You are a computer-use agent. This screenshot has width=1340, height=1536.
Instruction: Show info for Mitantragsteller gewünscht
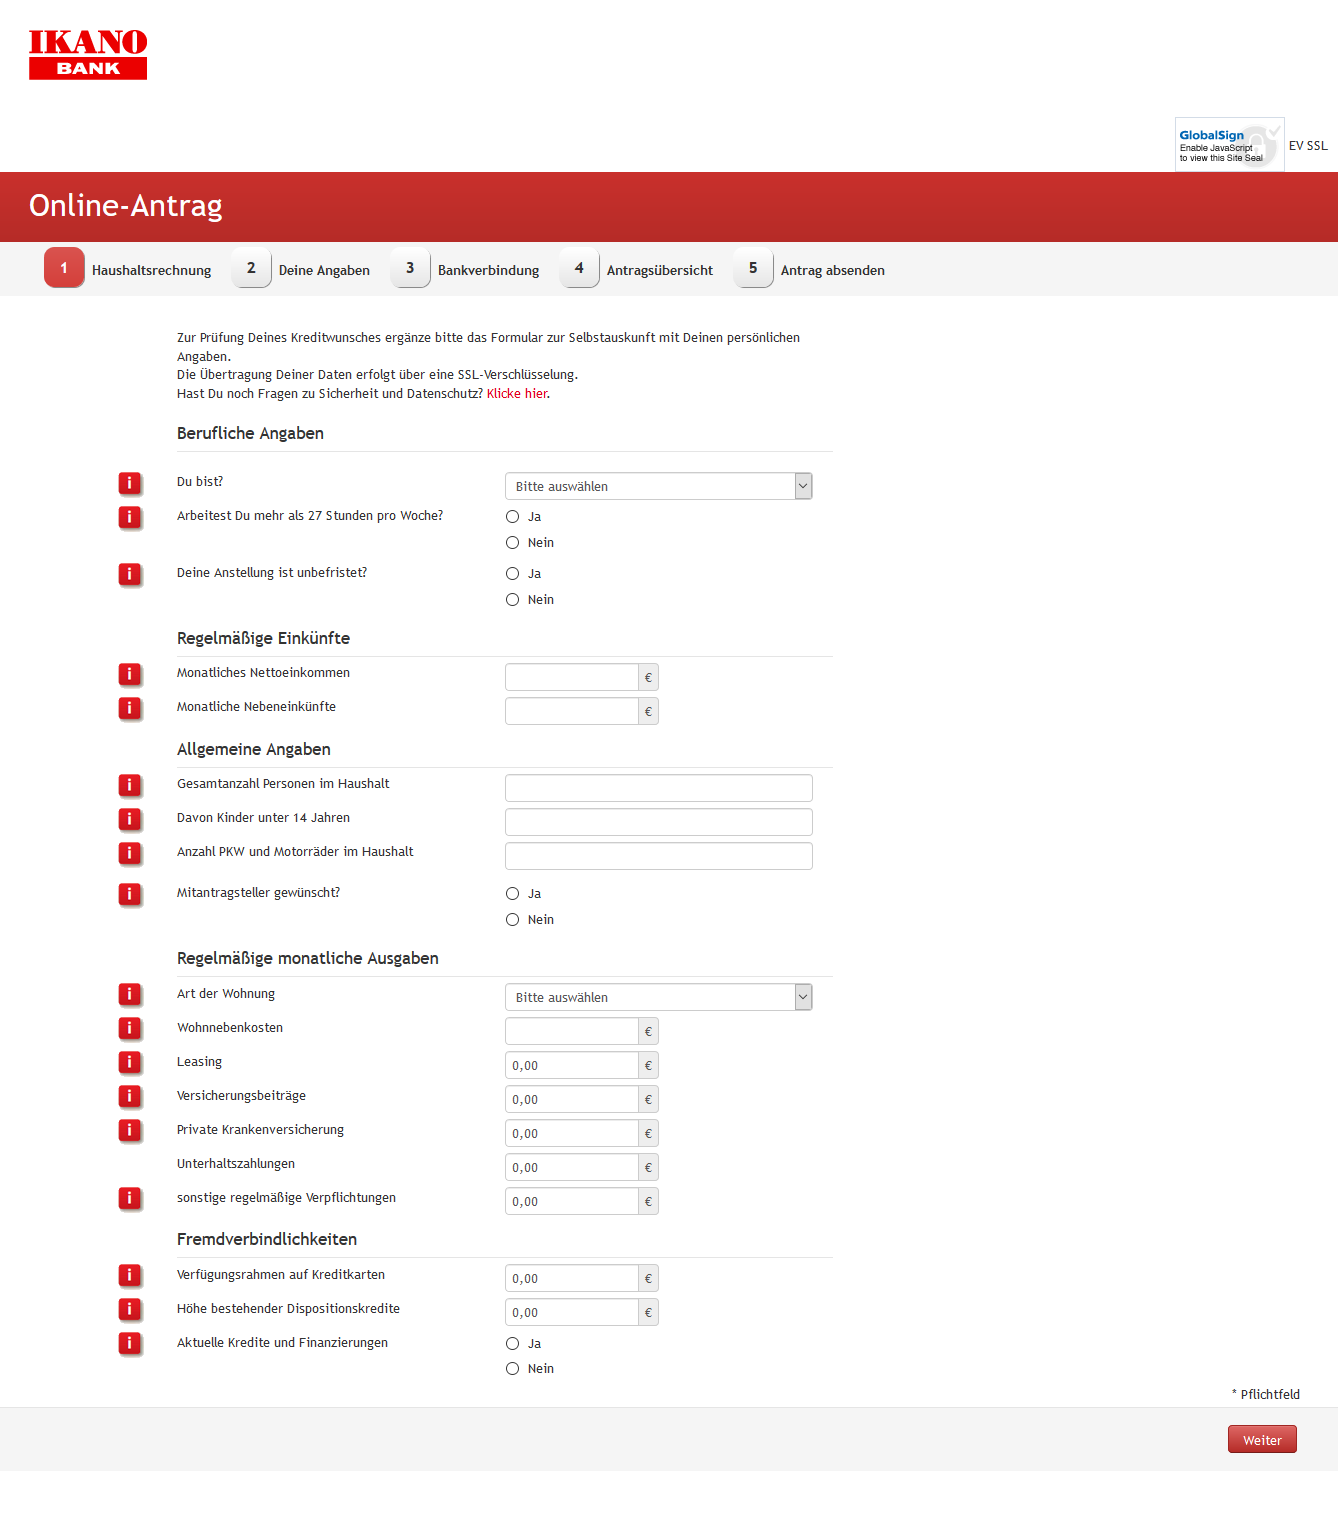[x=130, y=895]
